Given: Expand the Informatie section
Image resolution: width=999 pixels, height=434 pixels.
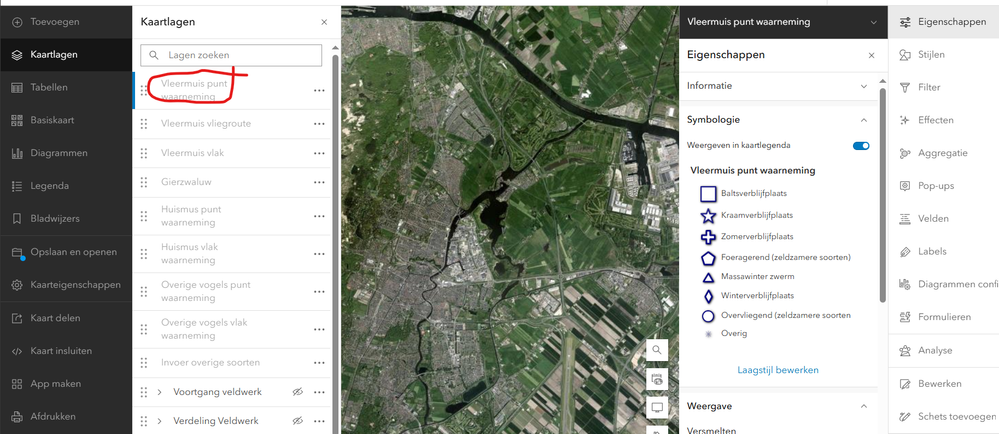Looking at the screenshot, I should click(x=778, y=86).
